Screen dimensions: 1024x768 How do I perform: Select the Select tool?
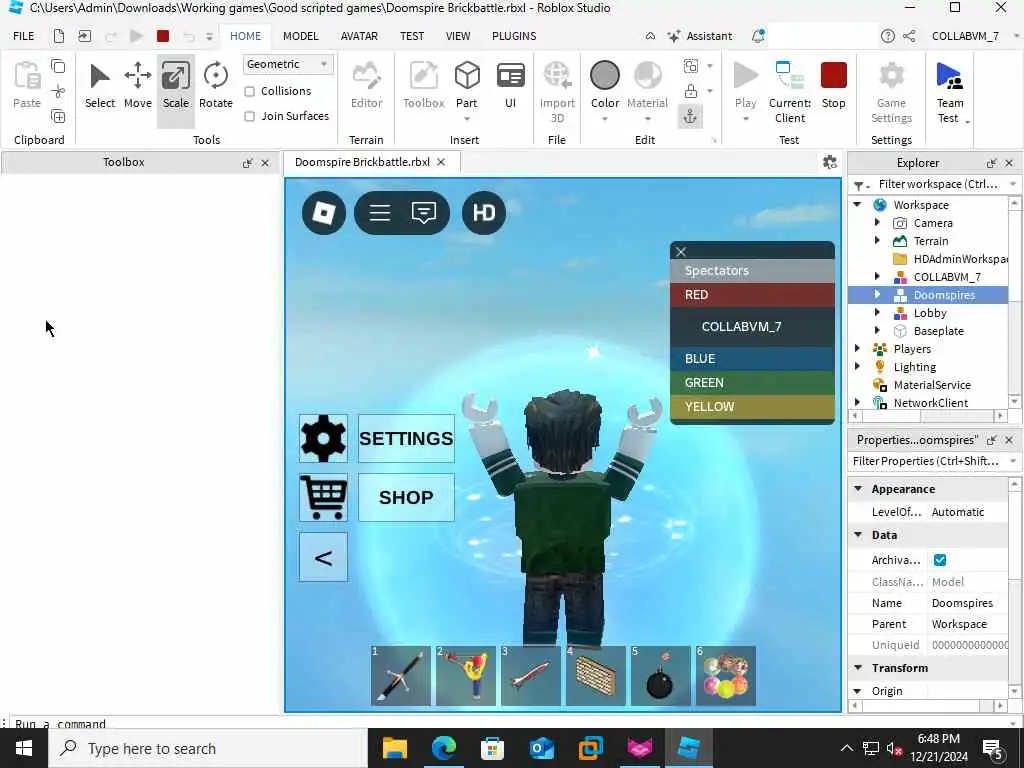[x=99, y=85]
